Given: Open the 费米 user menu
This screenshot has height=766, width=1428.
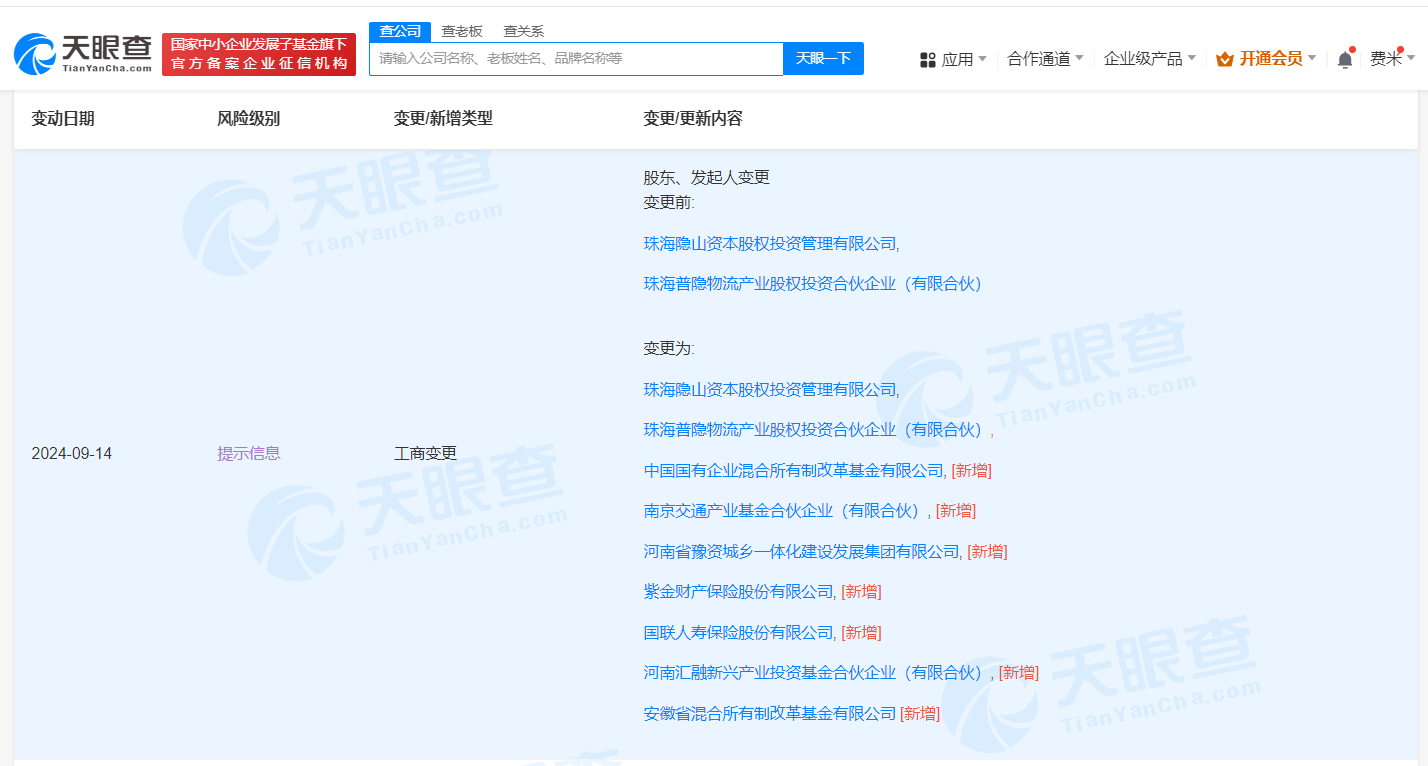Looking at the screenshot, I should (1393, 59).
